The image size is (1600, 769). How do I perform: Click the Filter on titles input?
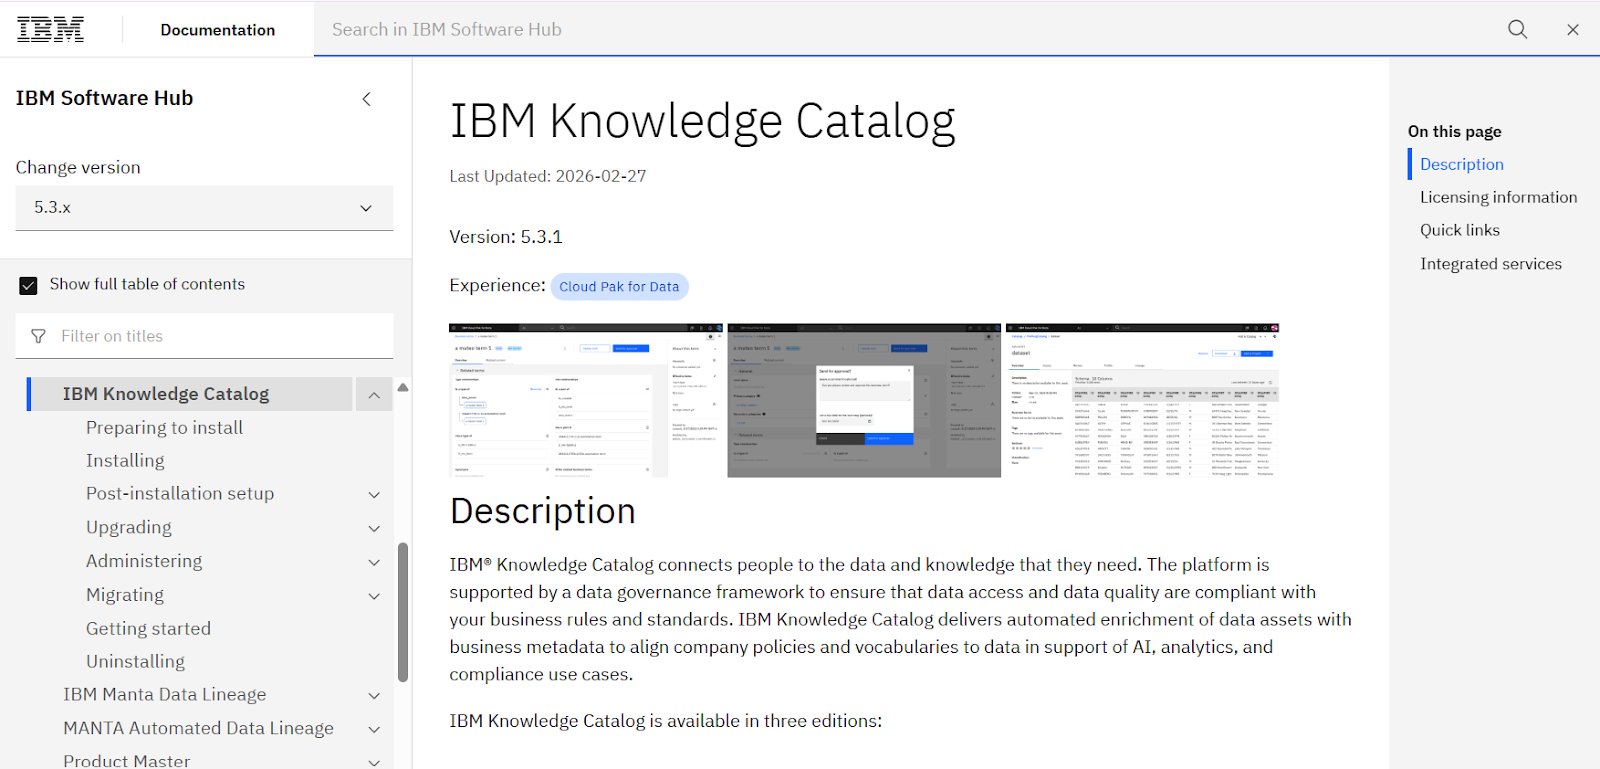pos(204,336)
